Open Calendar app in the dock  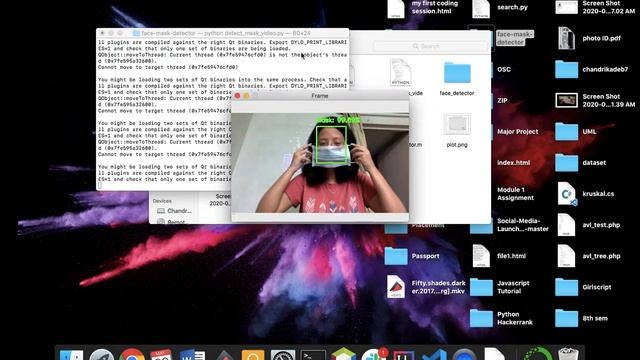(161, 355)
